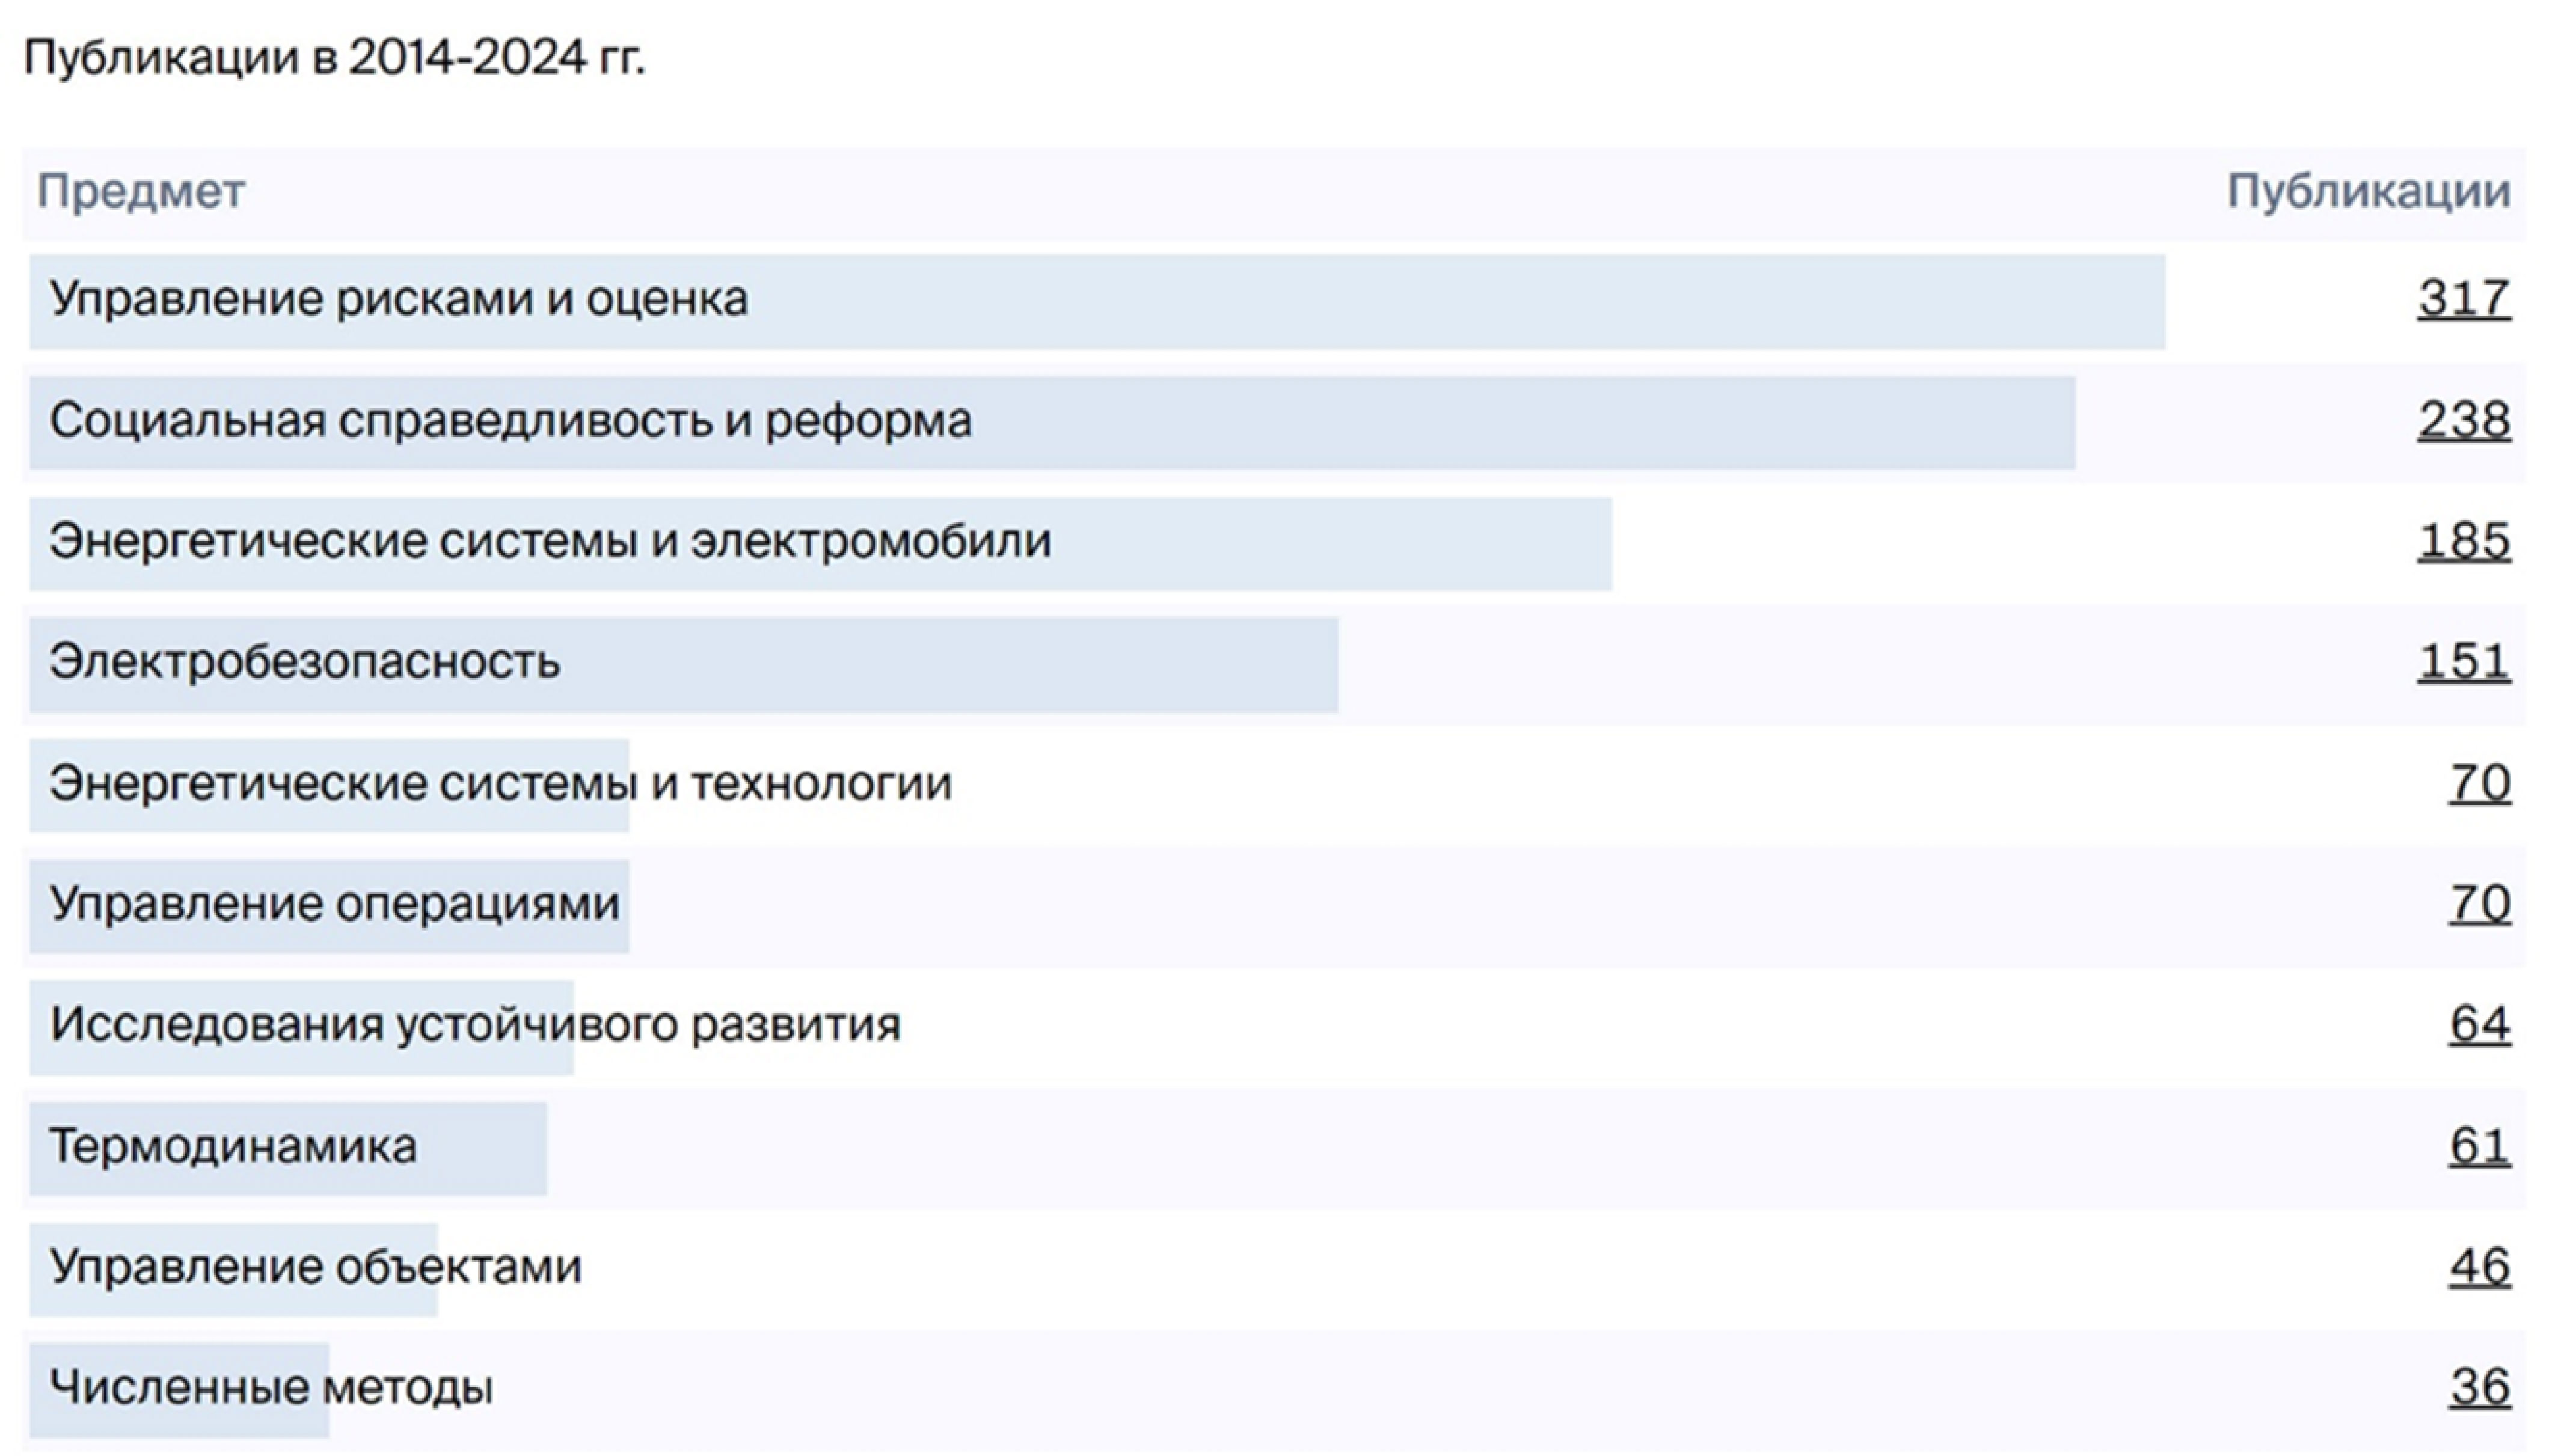Open the 36 publications link
The height and width of the screenshot is (1456, 2561).
tap(2479, 1388)
